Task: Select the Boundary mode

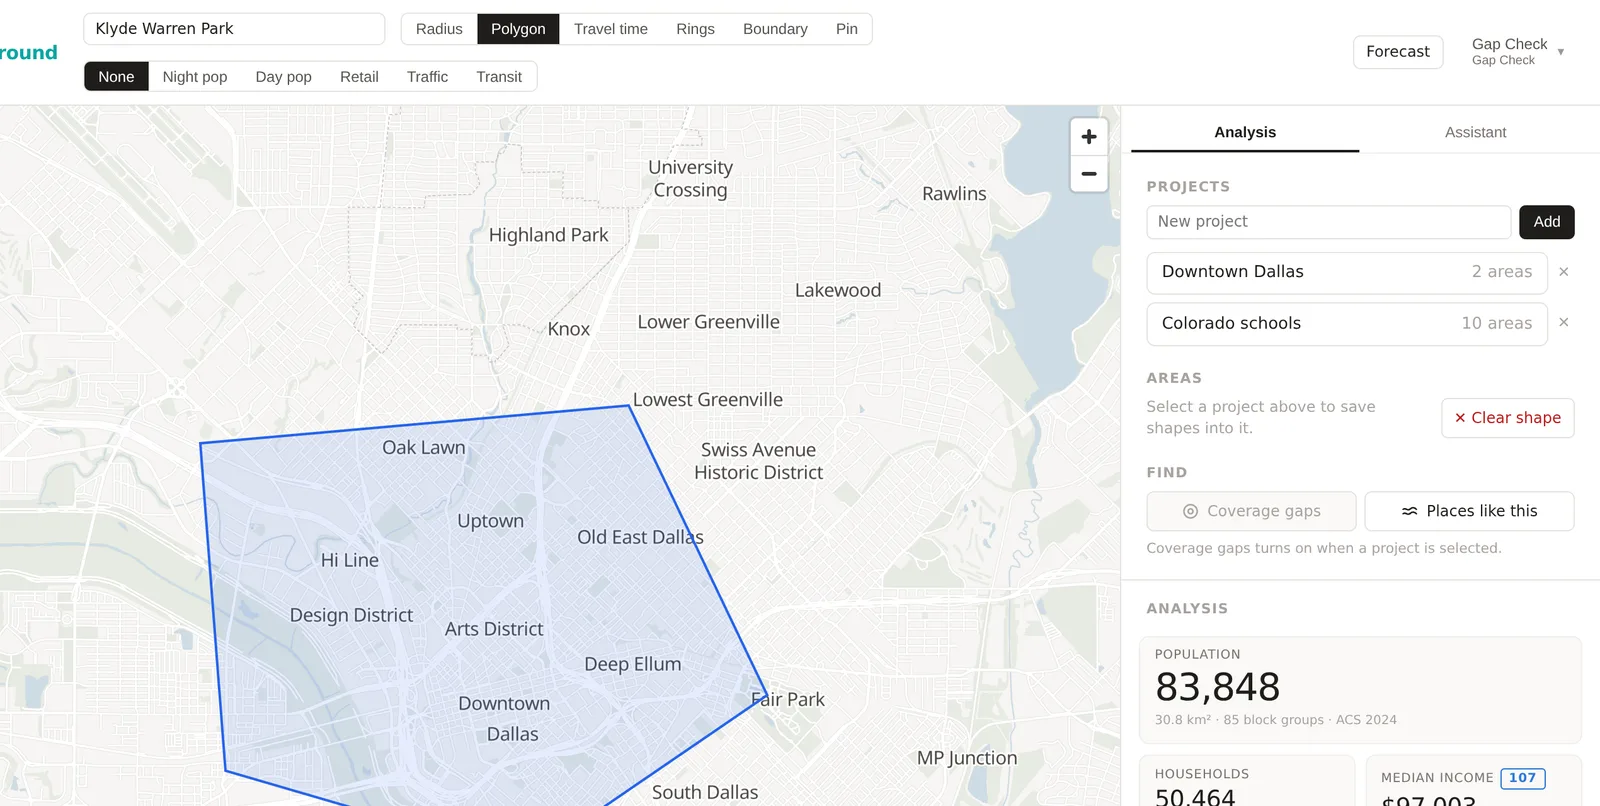Action: coord(775,29)
